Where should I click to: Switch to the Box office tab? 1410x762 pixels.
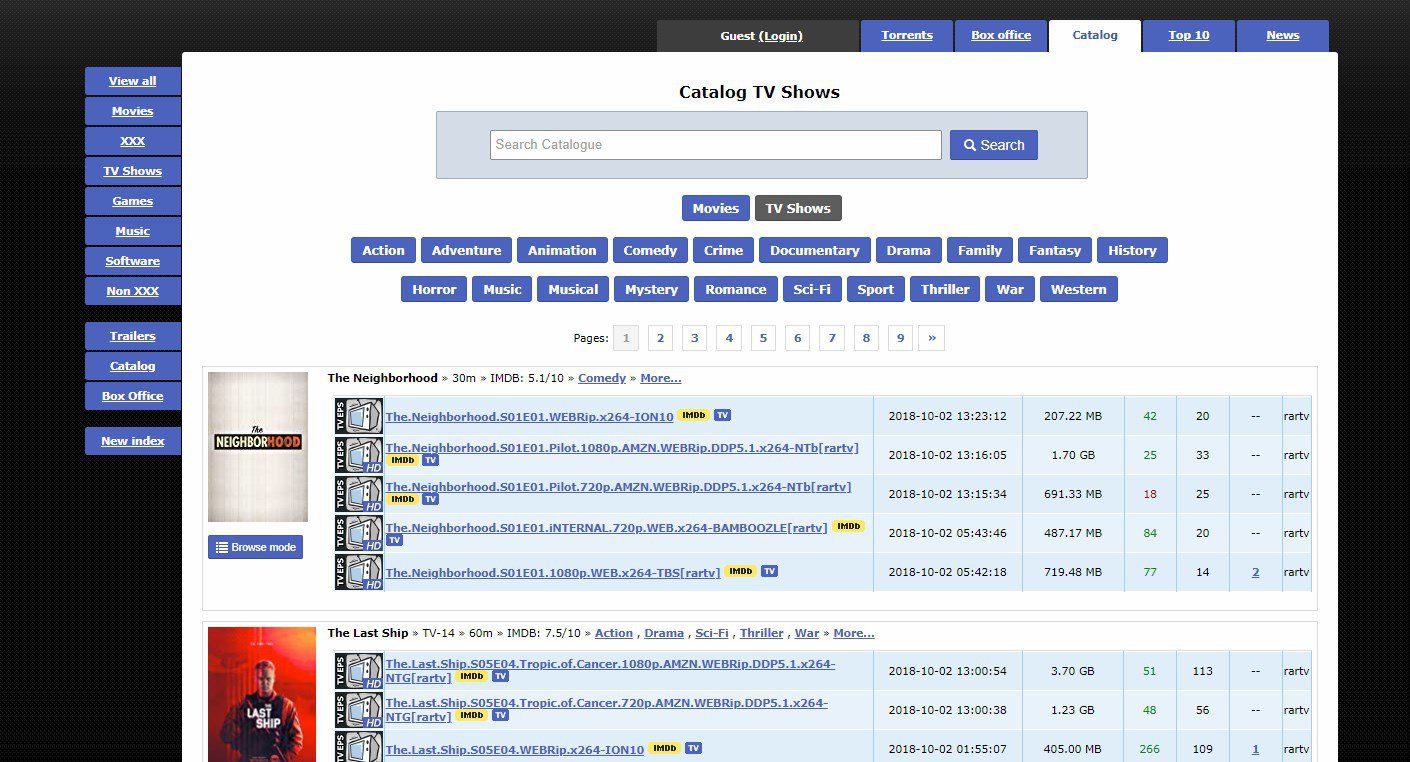point(1001,35)
